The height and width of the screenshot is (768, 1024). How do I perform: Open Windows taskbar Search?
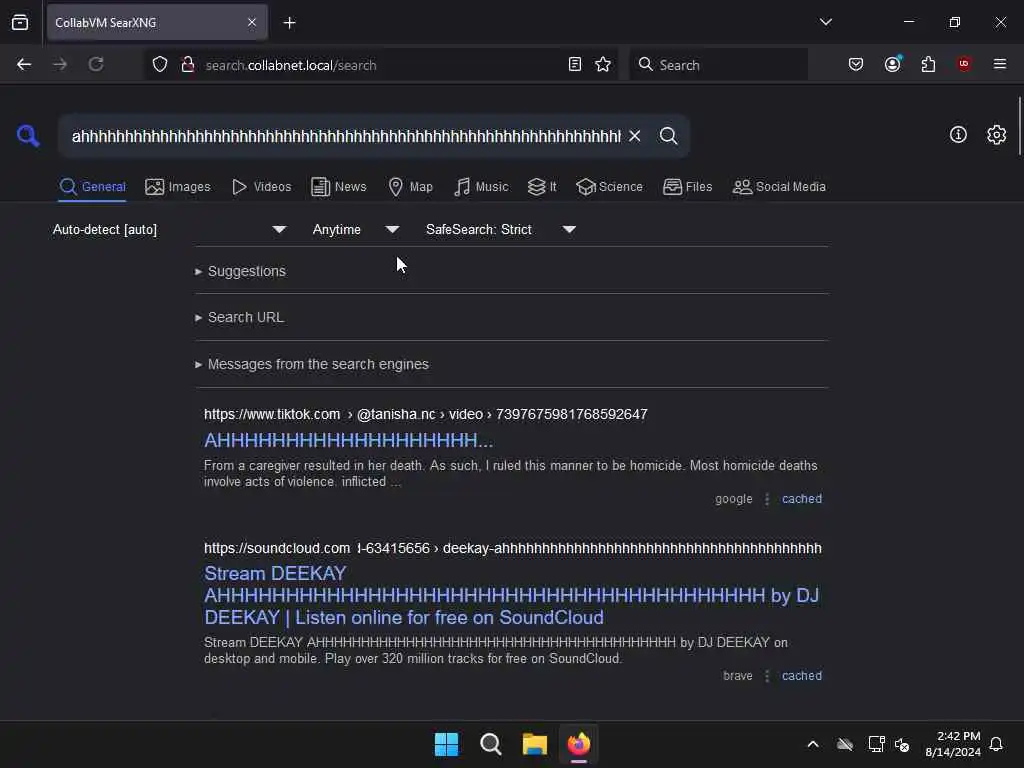(x=490, y=744)
